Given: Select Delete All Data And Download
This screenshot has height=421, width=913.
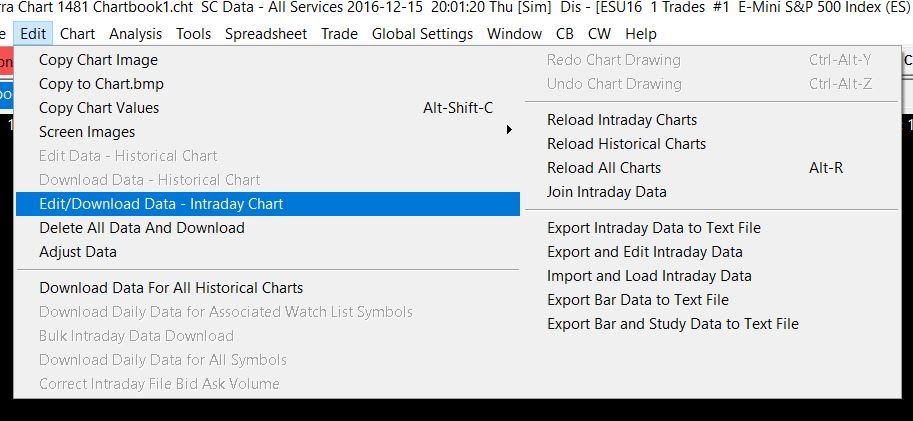Looking at the screenshot, I should [x=141, y=228].
